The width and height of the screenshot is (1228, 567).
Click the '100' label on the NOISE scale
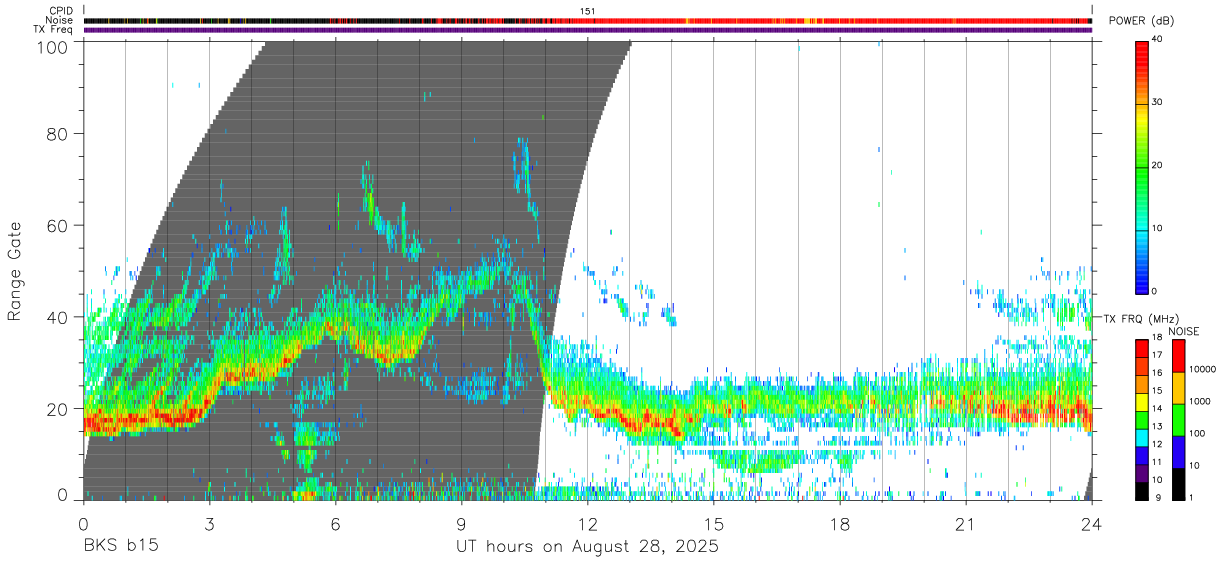[1197, 433]
